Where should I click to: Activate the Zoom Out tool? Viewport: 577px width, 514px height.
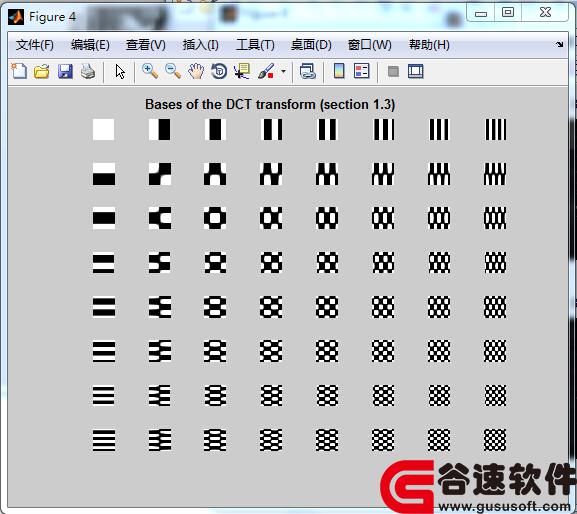coord(173,71)
